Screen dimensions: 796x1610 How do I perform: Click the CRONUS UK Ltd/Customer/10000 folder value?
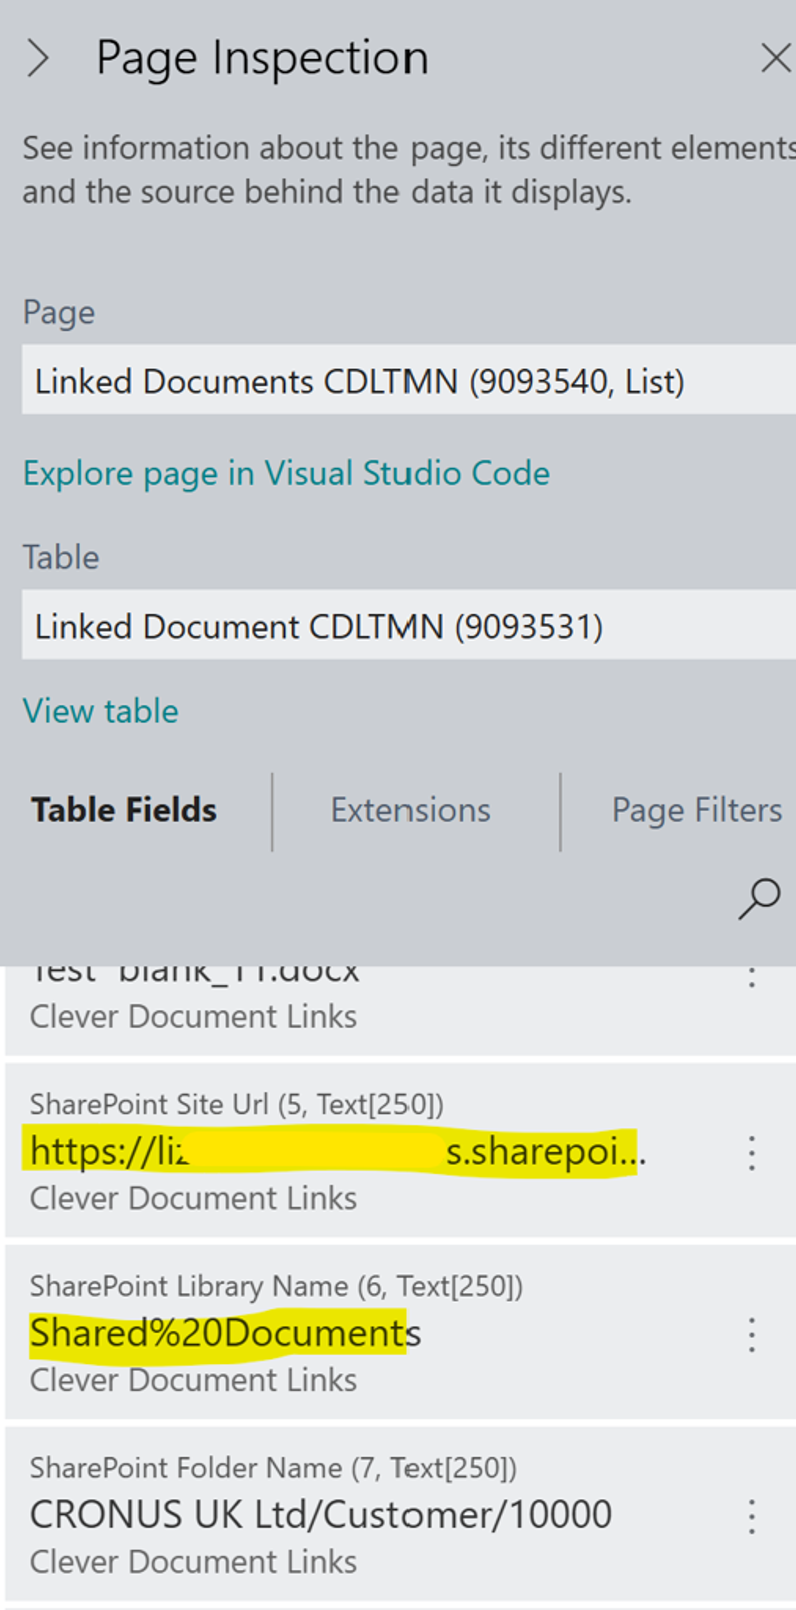(x=320, y=1515)
